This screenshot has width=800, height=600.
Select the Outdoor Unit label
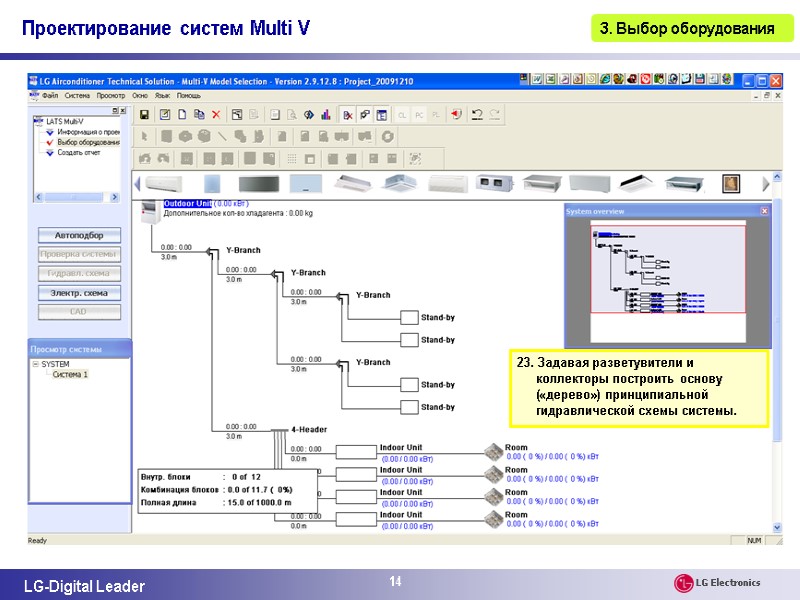click(187, 204)
